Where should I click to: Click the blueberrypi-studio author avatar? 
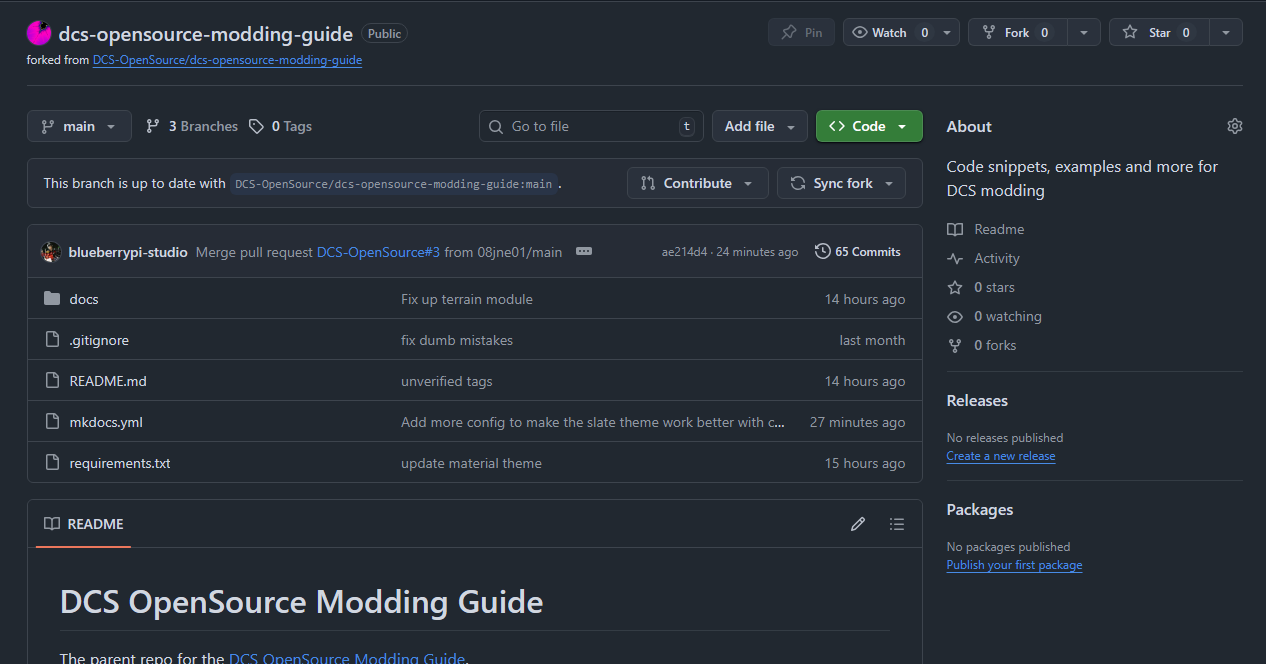tap(51, 252)
